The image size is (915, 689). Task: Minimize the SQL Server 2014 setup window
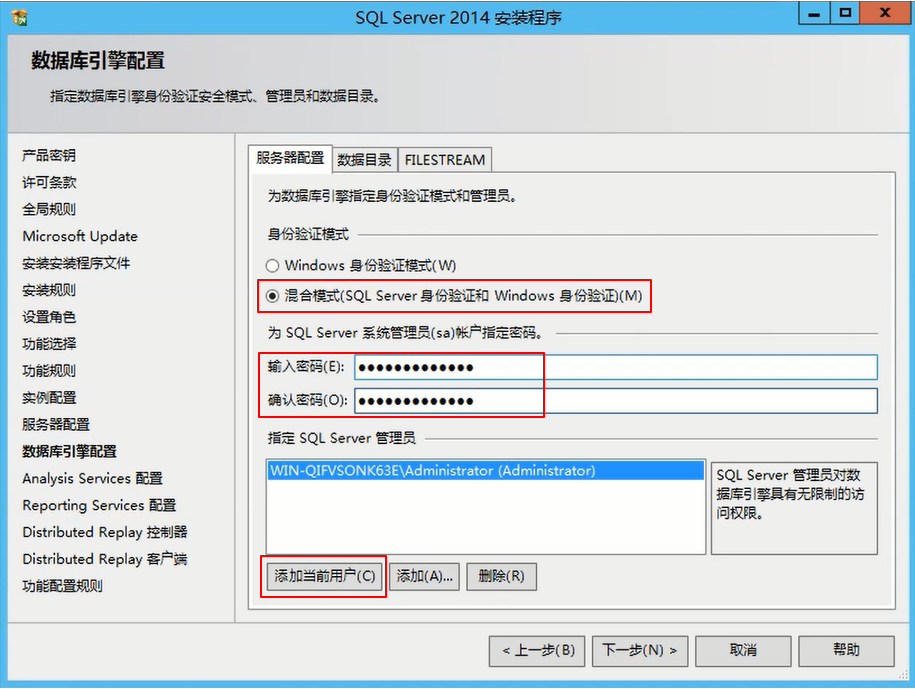click(x=814, y=13)
